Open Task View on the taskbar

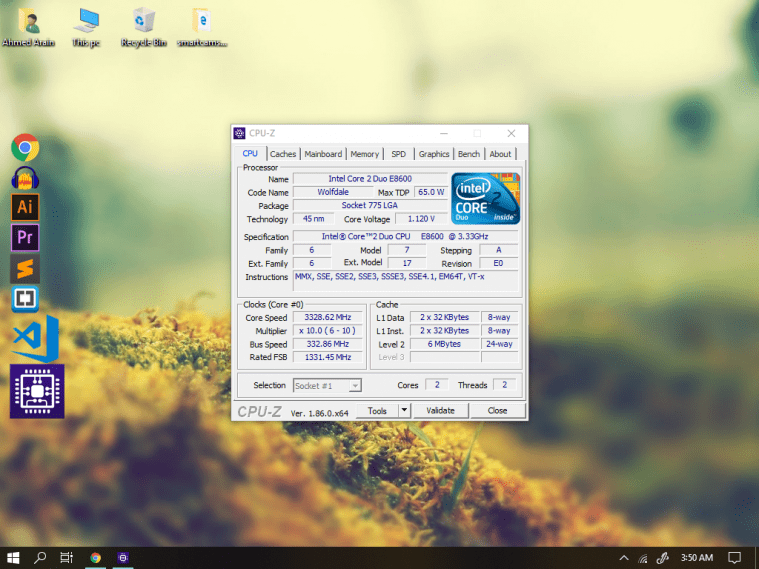pyautogui.click(x=67, y=558)
